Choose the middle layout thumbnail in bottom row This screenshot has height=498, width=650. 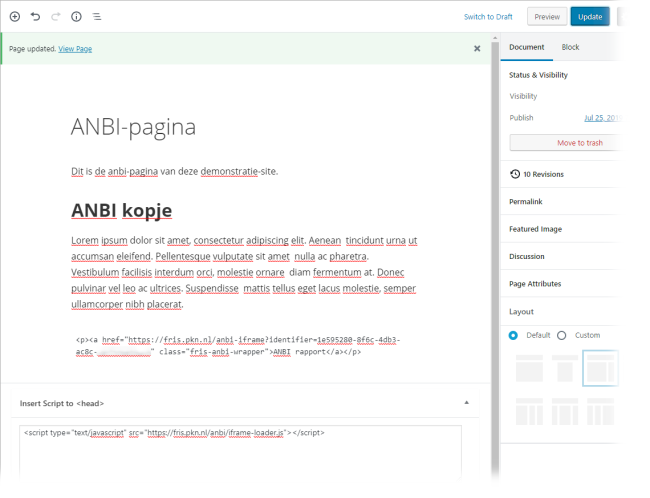[x=565, y=412]
